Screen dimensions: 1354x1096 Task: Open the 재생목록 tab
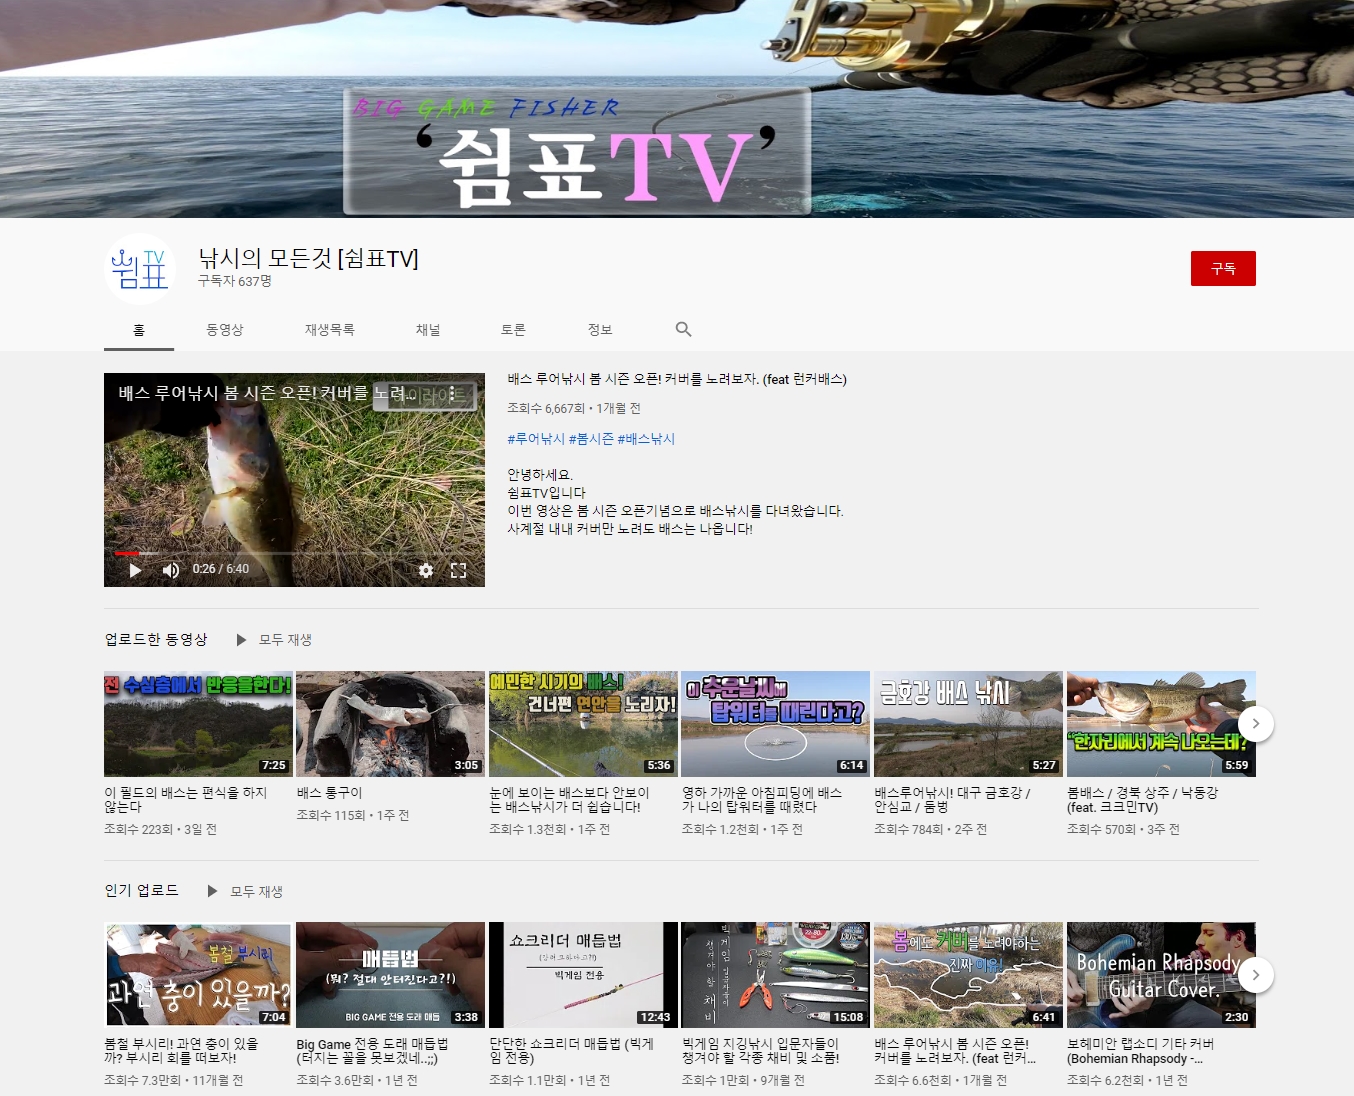pyautogui.click(x=329, y=330)
